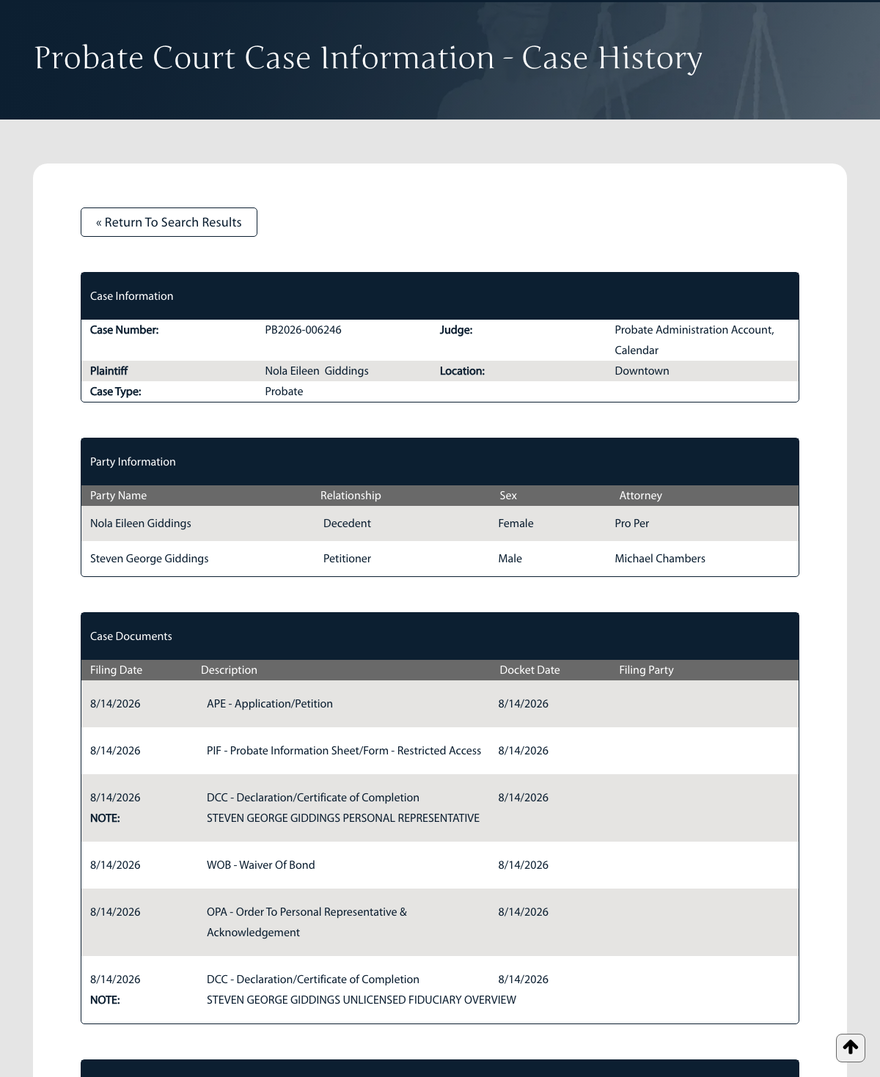This screenshot has height=1077, width=880.
Task: Click plaintiff name Nola Eileen Giddings in Case Information
Action: tap(317, 371)
